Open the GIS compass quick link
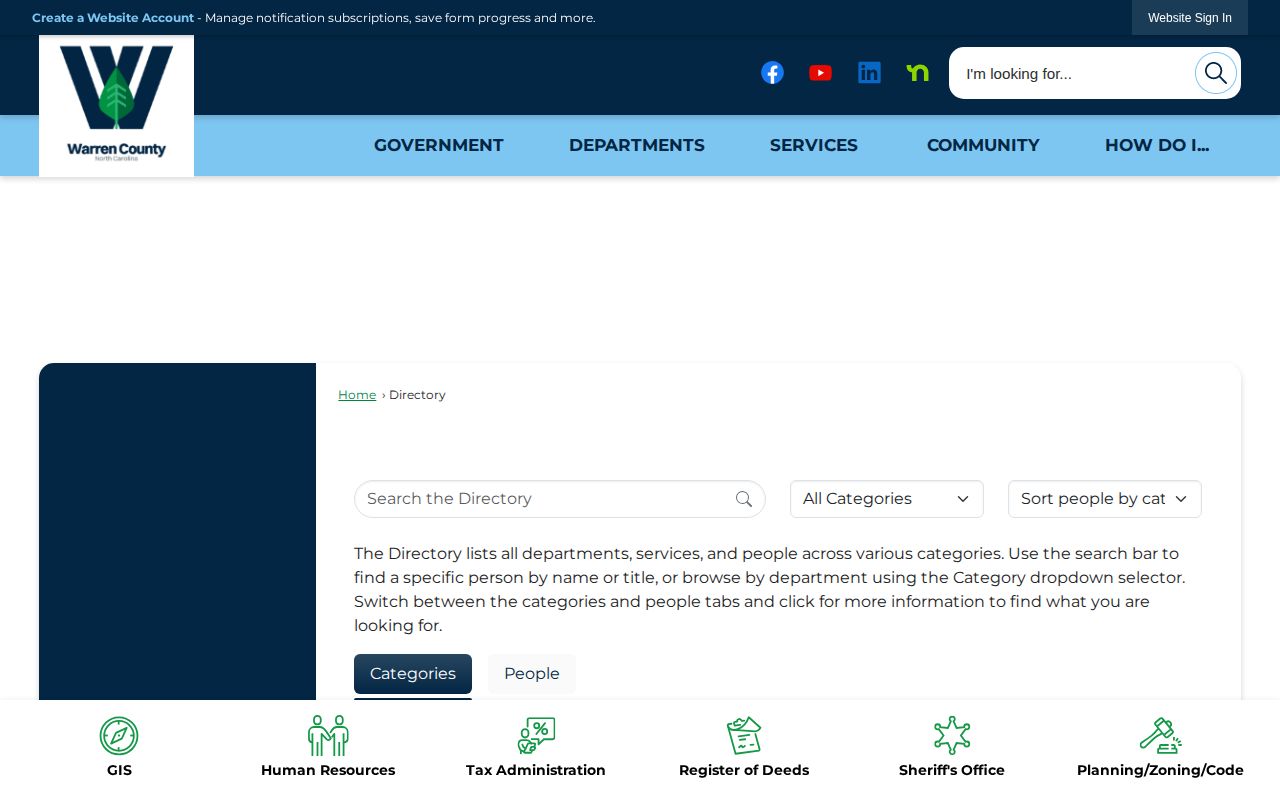Image resolution: width=1280 pixels, height=800 pixels. tap(119, 736)
